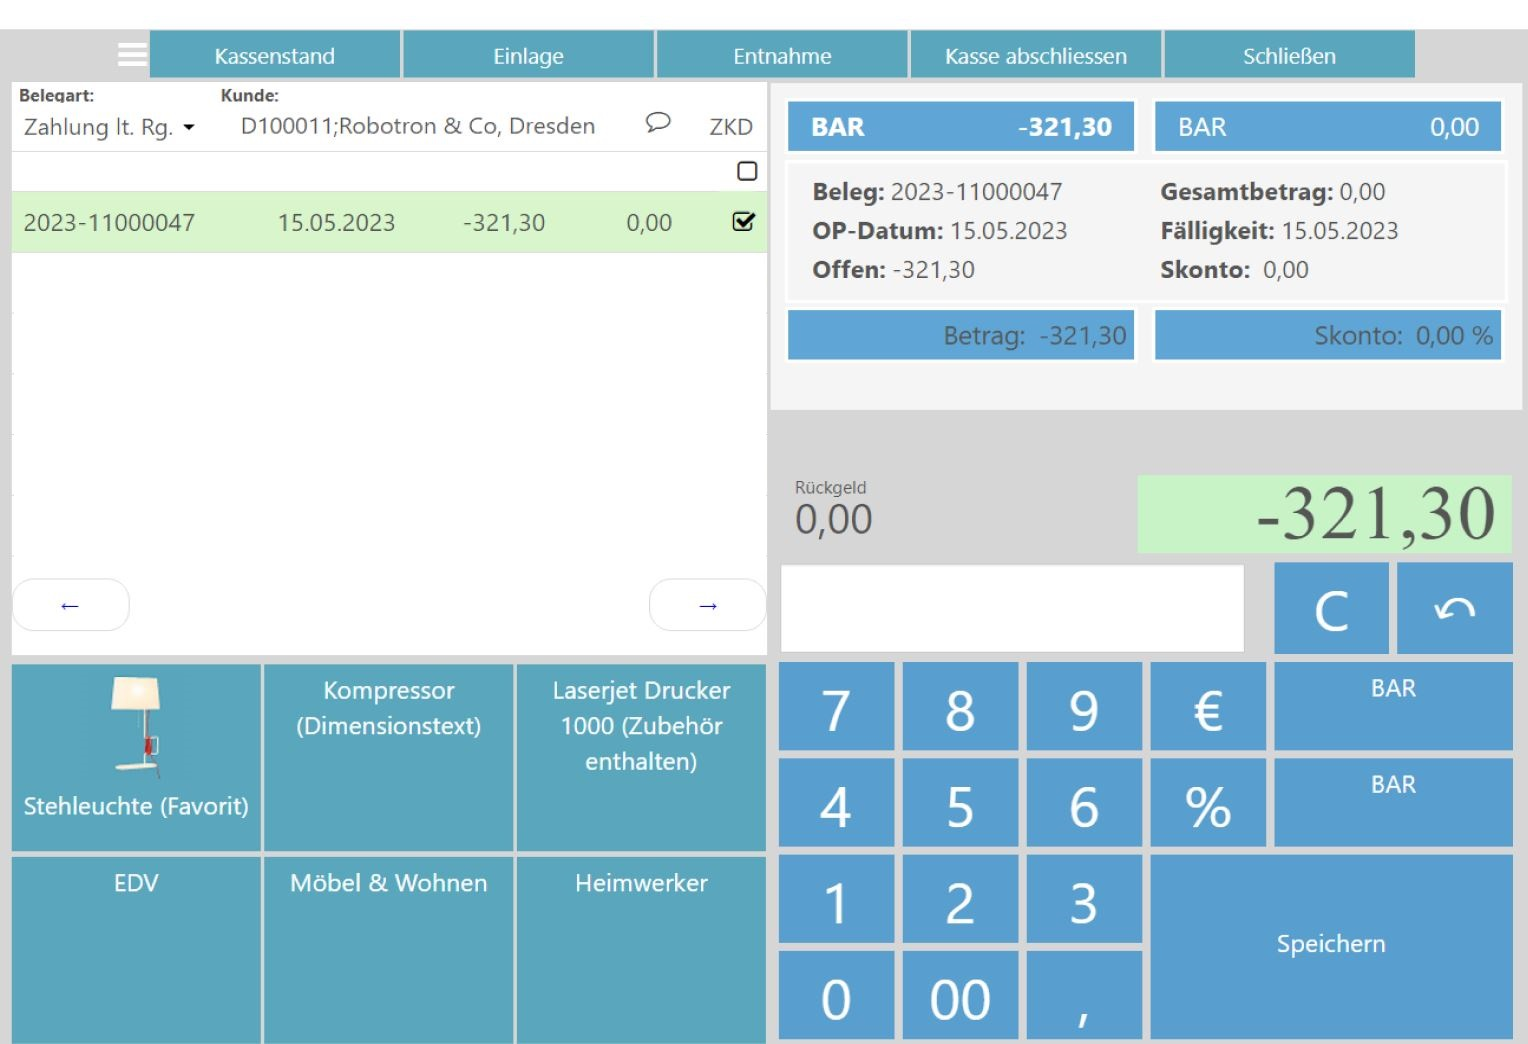
Task: Select Kasse abschliessen in top bar
Action: [1035, 56]
